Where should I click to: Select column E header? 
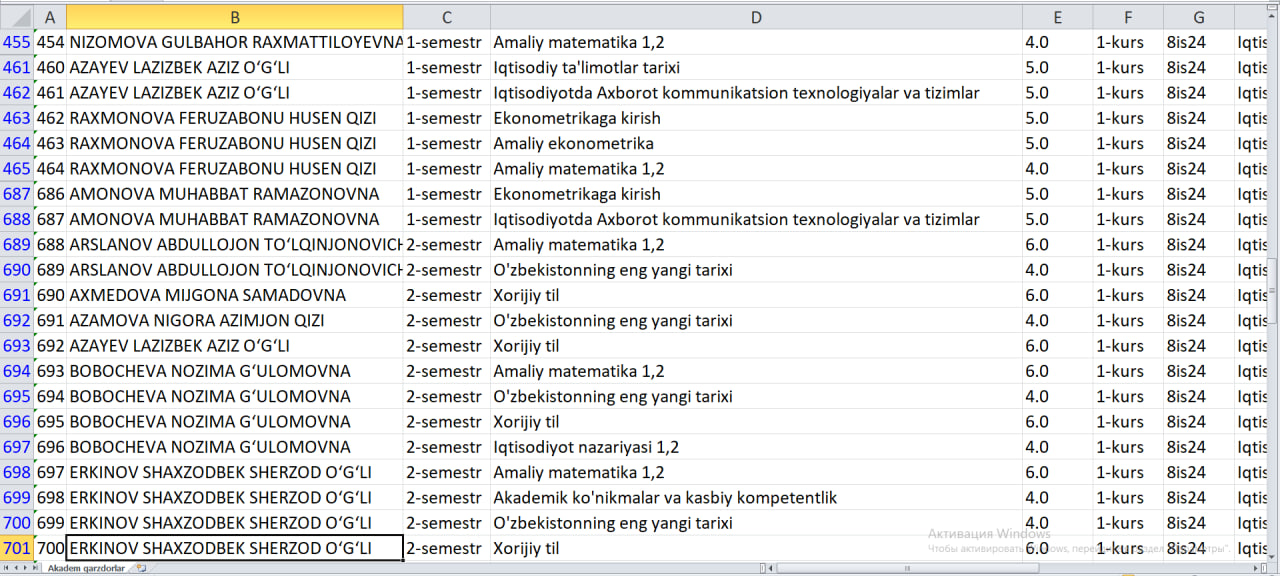pos(1057,17)
